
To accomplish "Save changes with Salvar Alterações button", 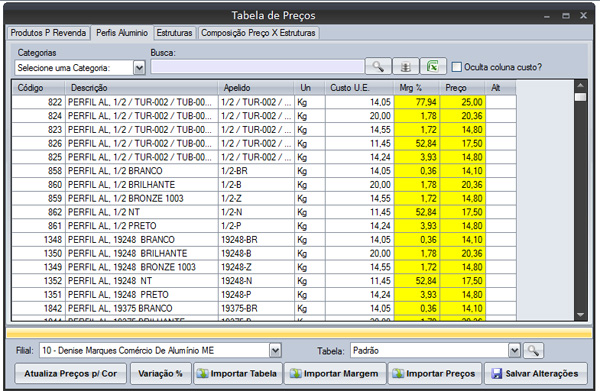I will pos(536,373).
